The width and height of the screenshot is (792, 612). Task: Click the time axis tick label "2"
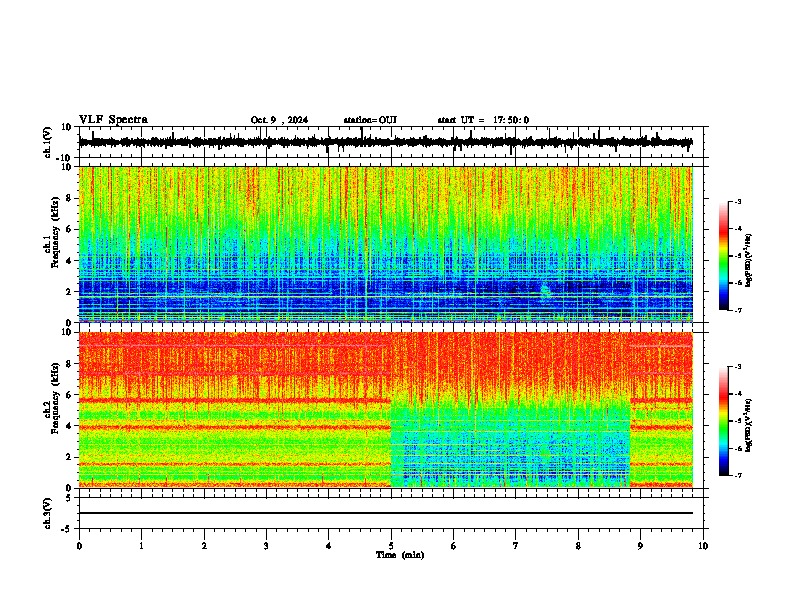[204, 546]
